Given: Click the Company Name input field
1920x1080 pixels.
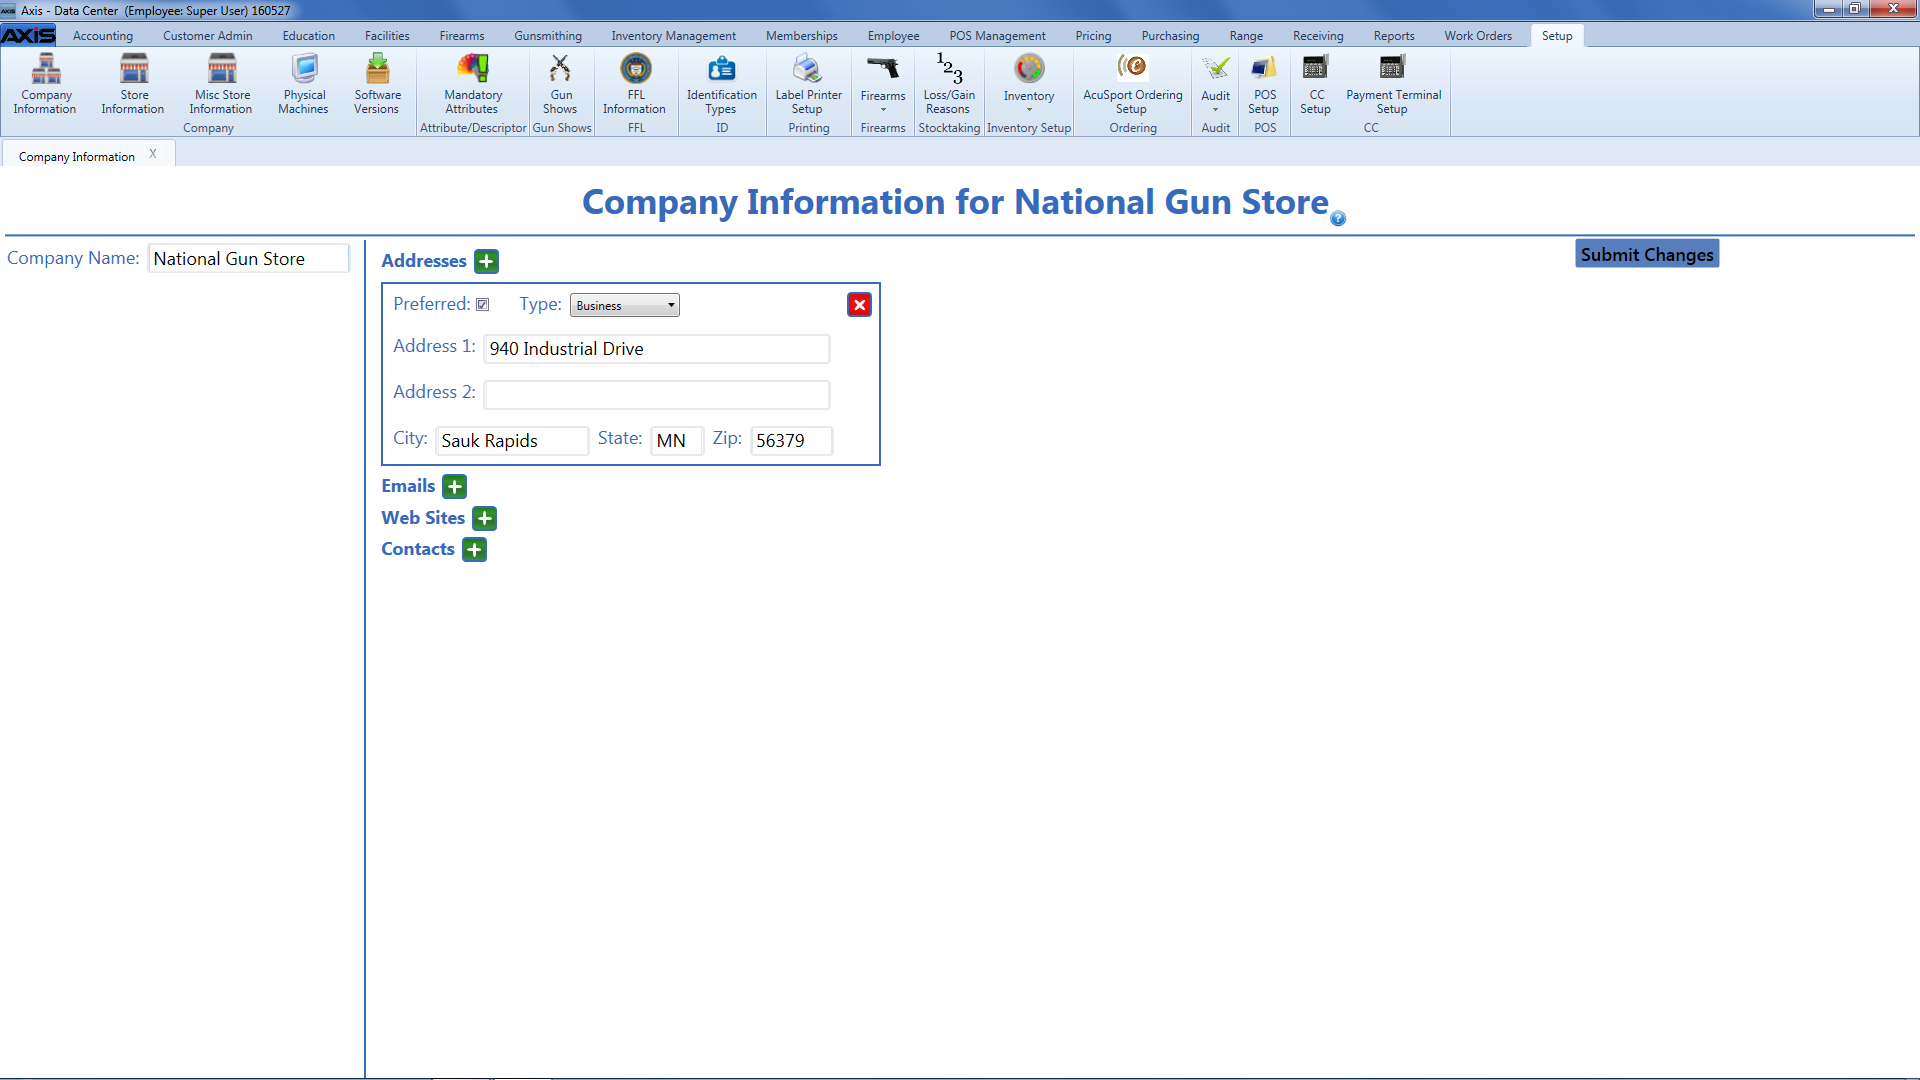Looking at the screenshot, I should [x=249, y=259].
